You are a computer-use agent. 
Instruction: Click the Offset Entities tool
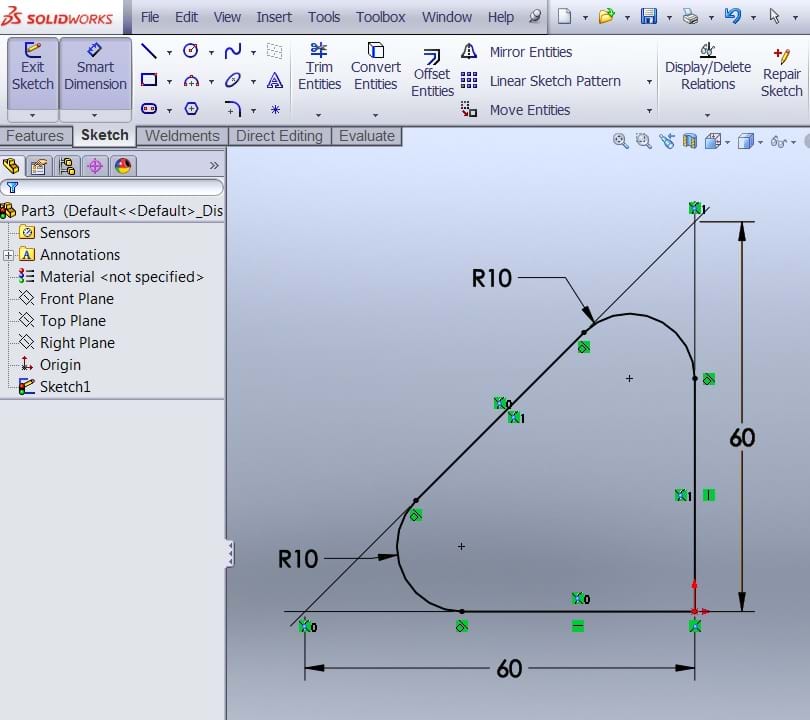click(x=432, y=72)
